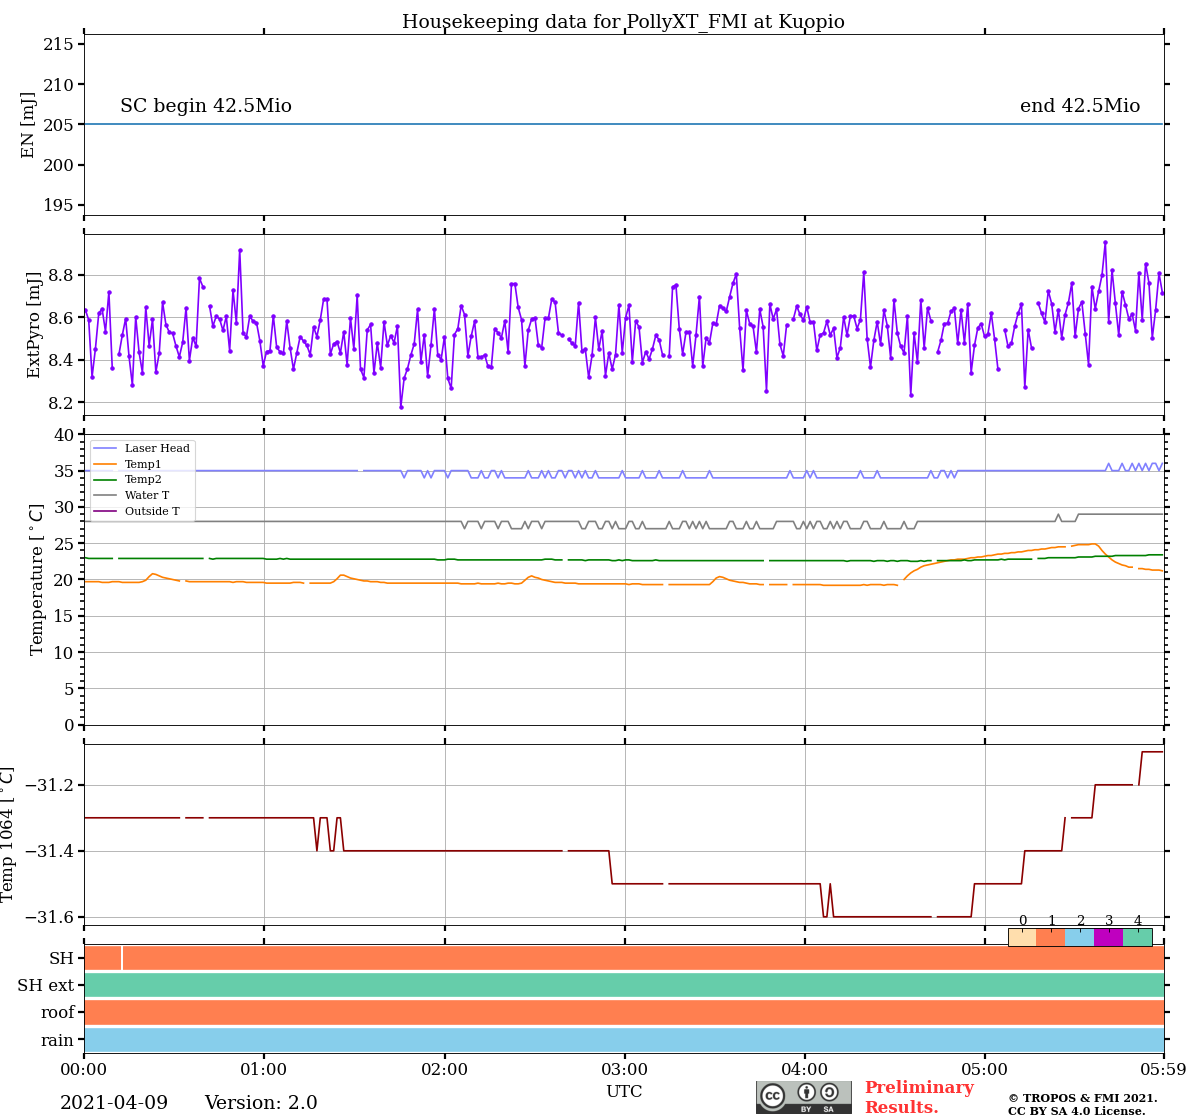Image resolution: width=1200 pixels, height=1120 pixels.
Task: Click the status color swatch labeled 1
Action: point(1051,937)
